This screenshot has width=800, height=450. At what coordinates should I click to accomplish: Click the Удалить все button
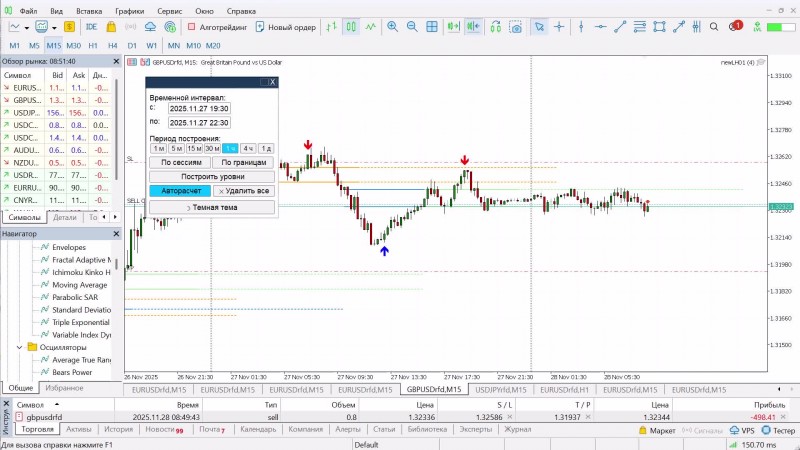[x=243, y=191]
